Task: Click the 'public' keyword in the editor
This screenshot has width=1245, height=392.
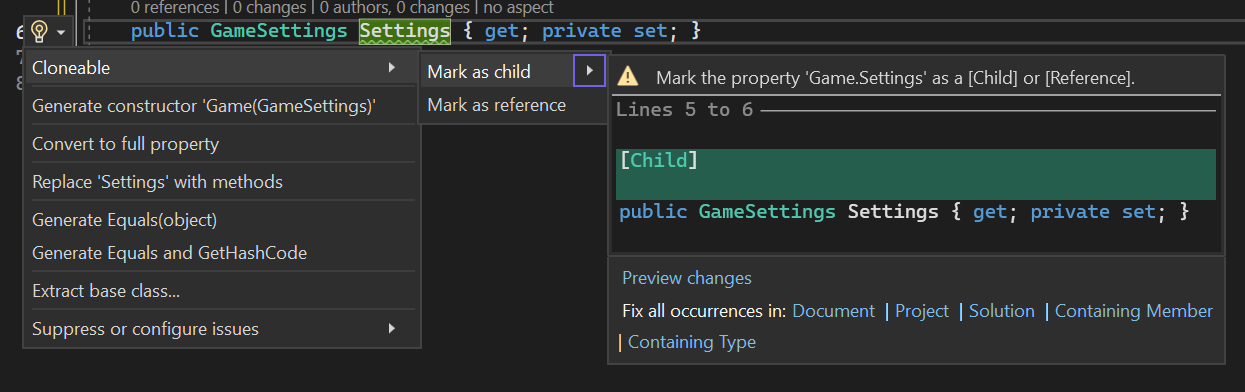Action: 165,31
